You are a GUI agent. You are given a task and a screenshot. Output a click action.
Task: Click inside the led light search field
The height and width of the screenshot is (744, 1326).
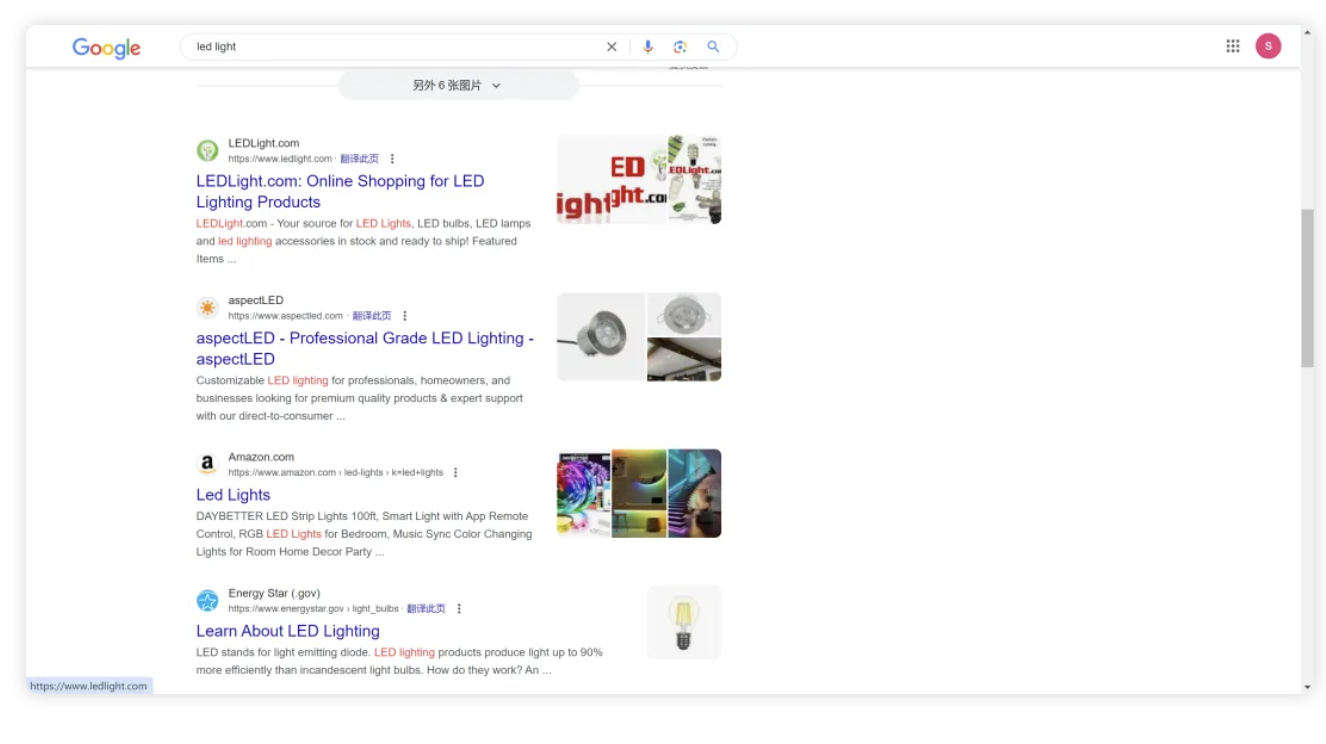point(395,47)
